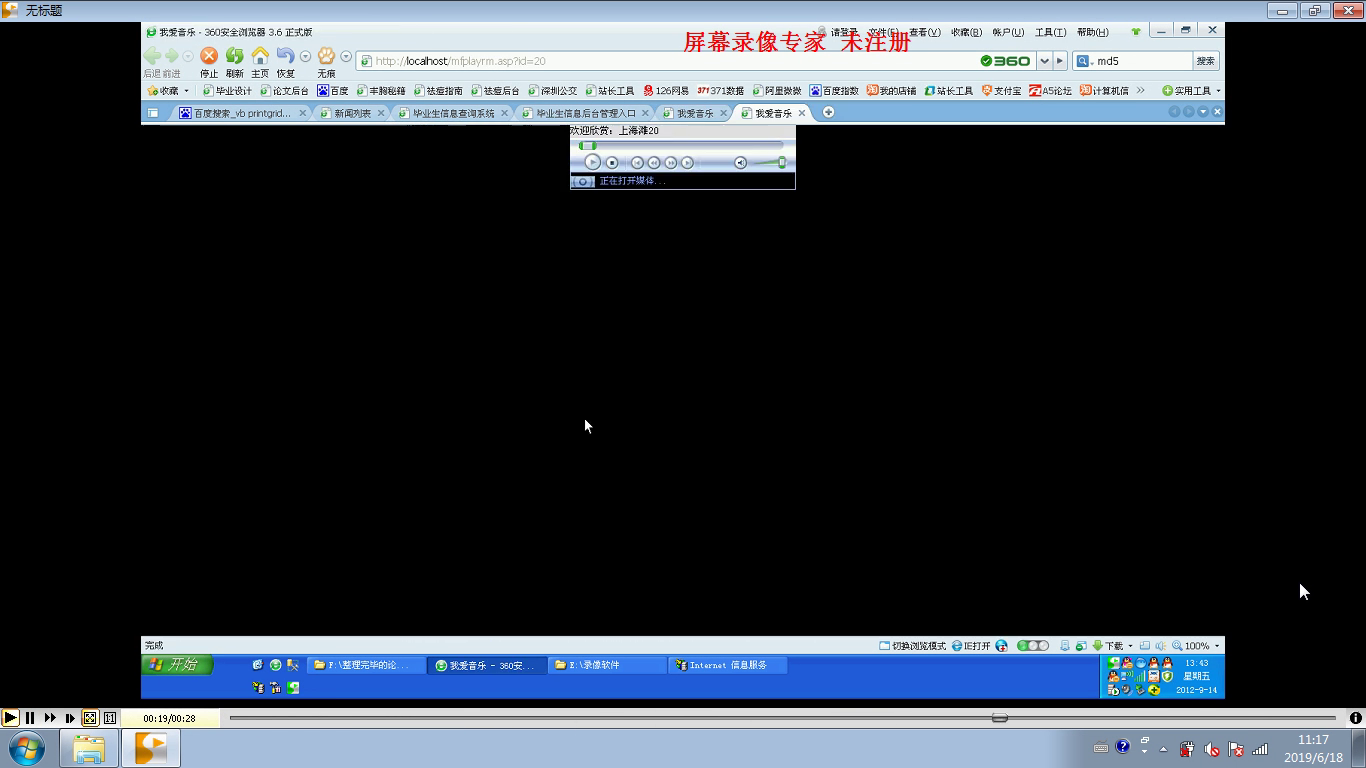Click the paw incognito (无痕) icon
This screenshot has width=1366, height=768.
click(326, 56)
